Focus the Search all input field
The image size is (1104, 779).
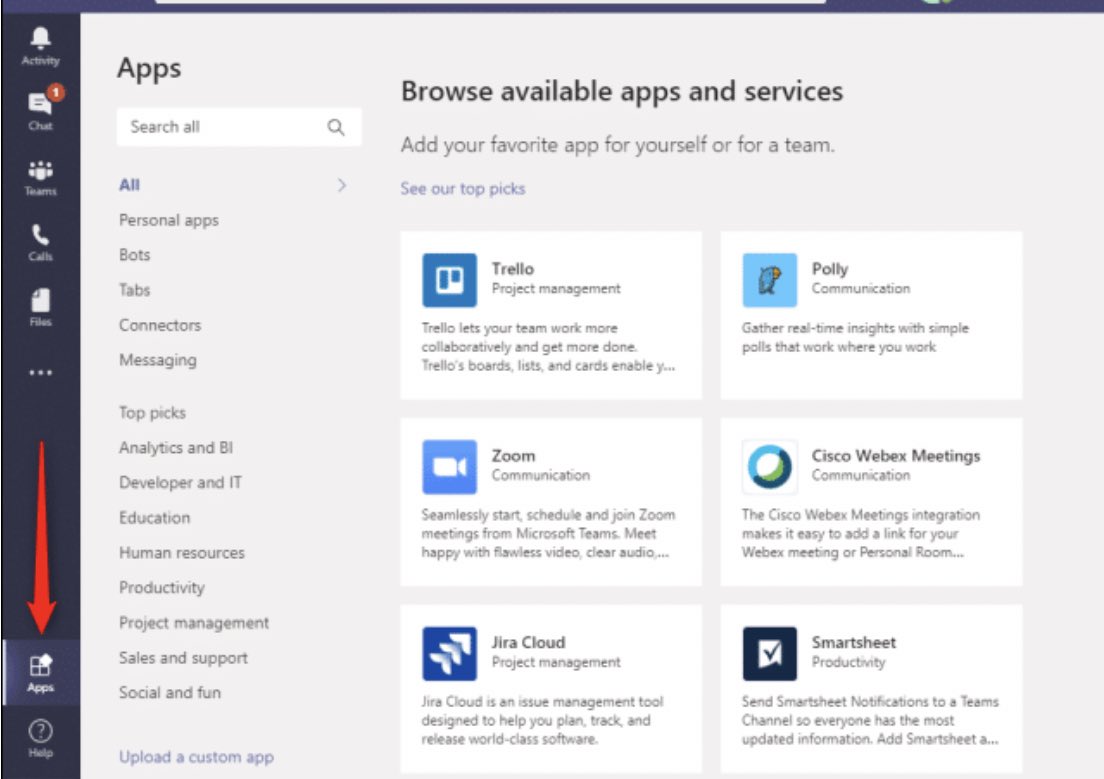click(x=239, y=127)
